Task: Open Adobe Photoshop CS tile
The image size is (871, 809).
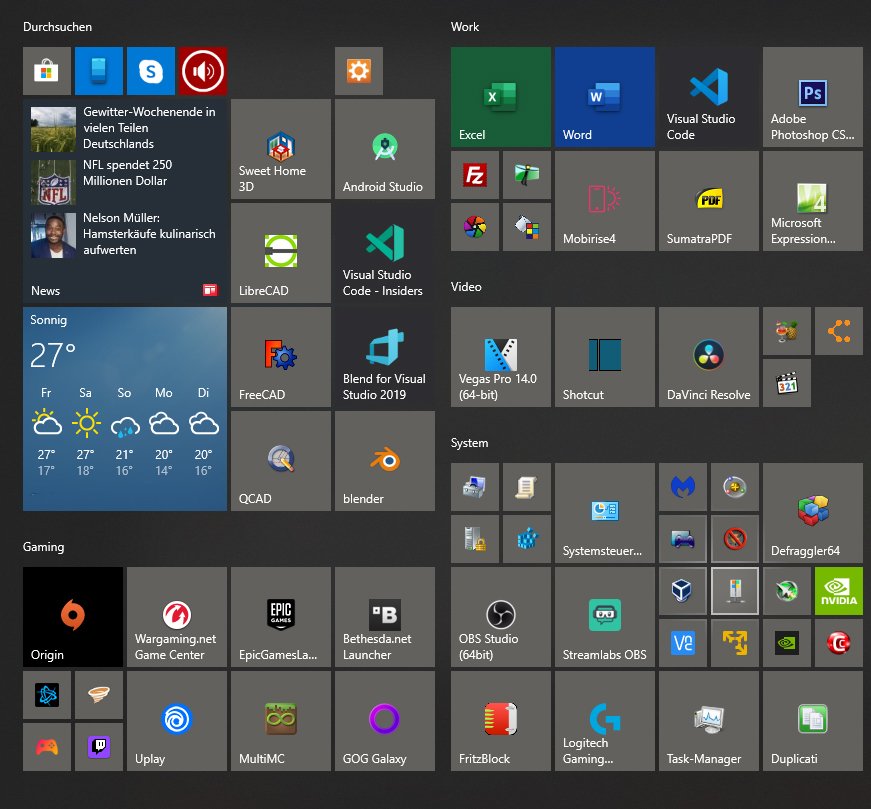Action: [813, 97]
